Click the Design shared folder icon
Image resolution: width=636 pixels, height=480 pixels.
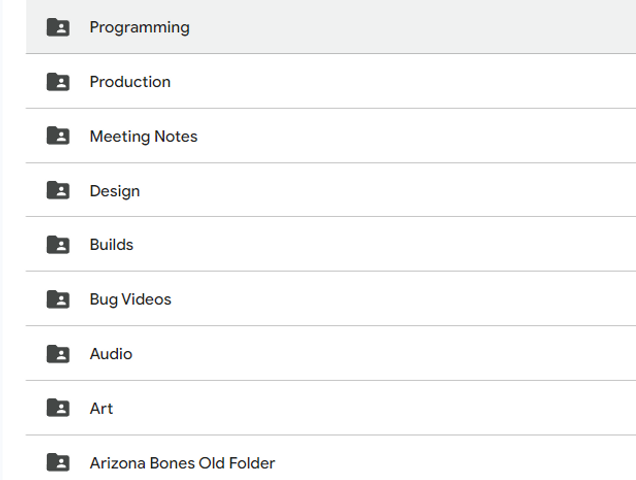[x=58, y=190]
